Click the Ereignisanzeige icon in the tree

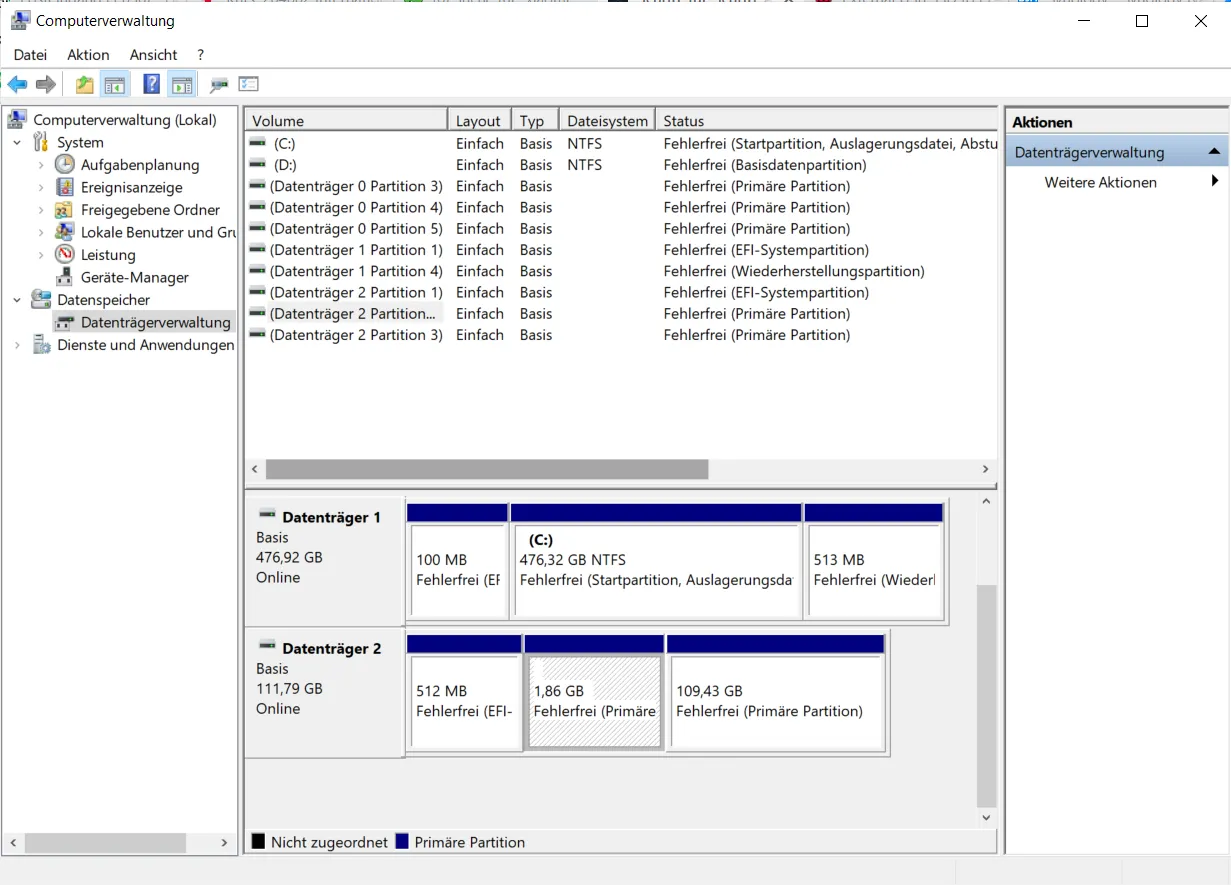[x=65, y=187]
